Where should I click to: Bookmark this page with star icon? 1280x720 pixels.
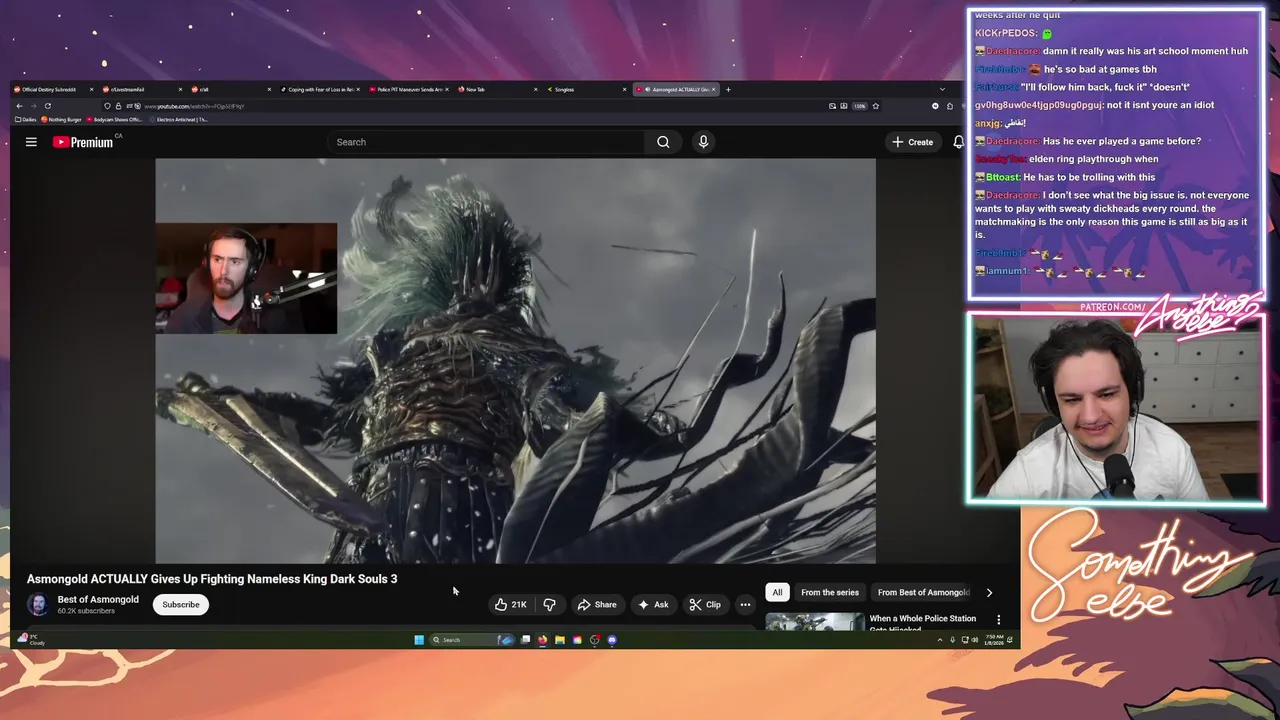pos(875,106)
